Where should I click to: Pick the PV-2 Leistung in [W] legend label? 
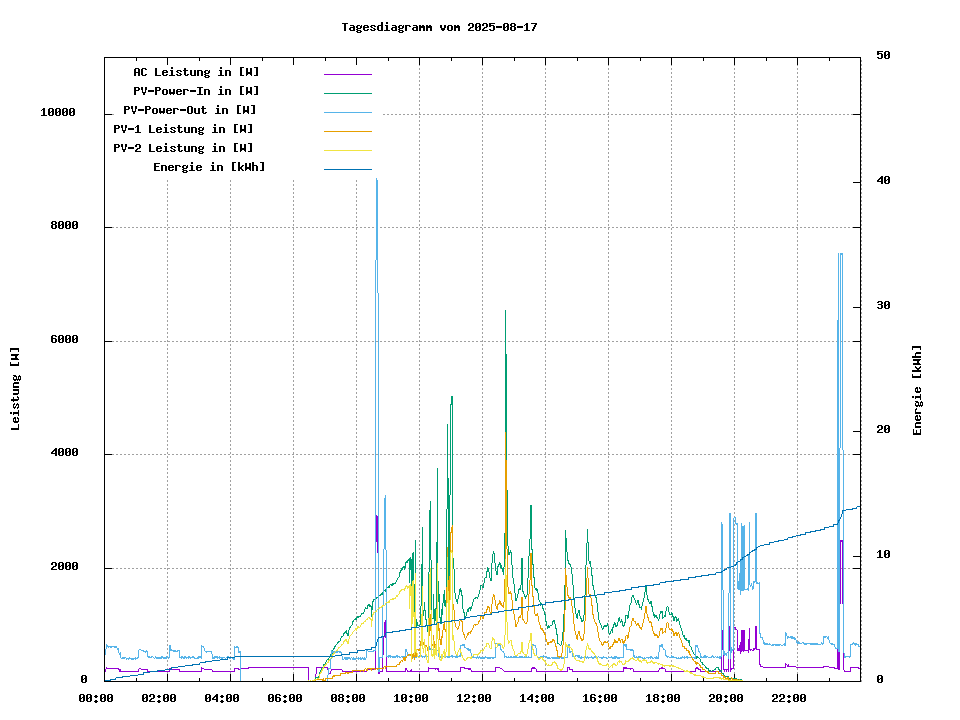[183, 148]
